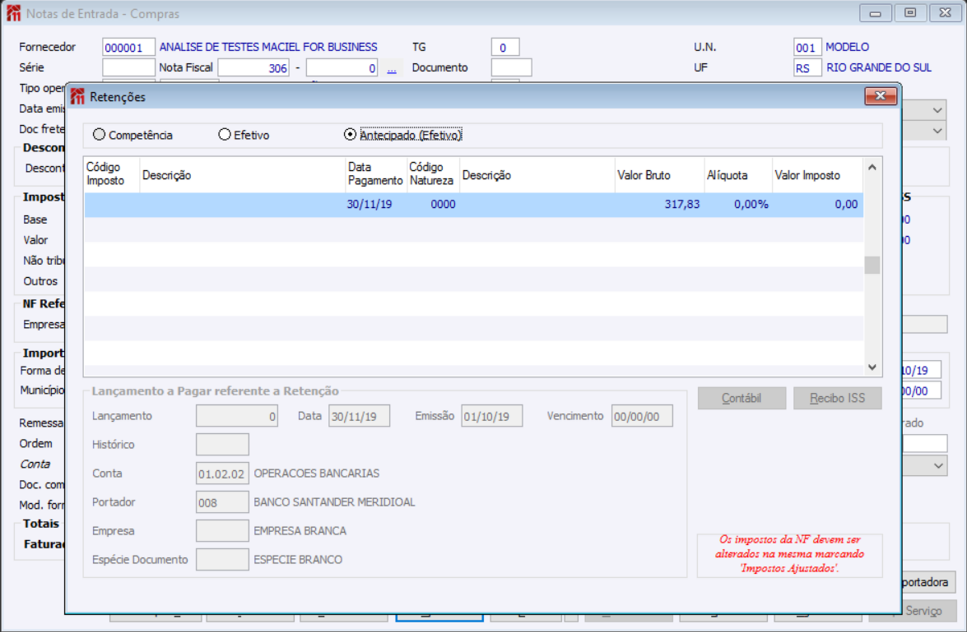Click the Valor Bruto column header

click(659, 175)
